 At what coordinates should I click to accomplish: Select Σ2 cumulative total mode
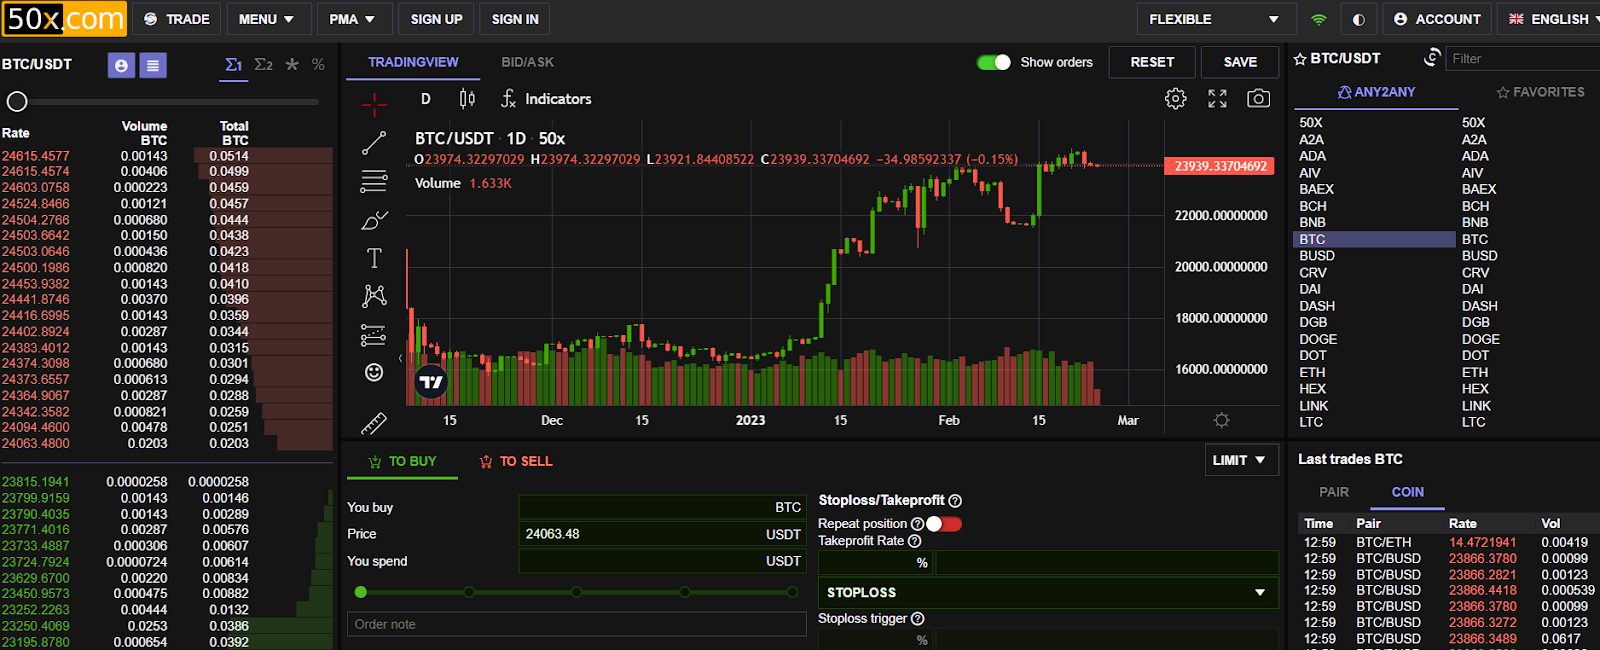coord(263,64)
